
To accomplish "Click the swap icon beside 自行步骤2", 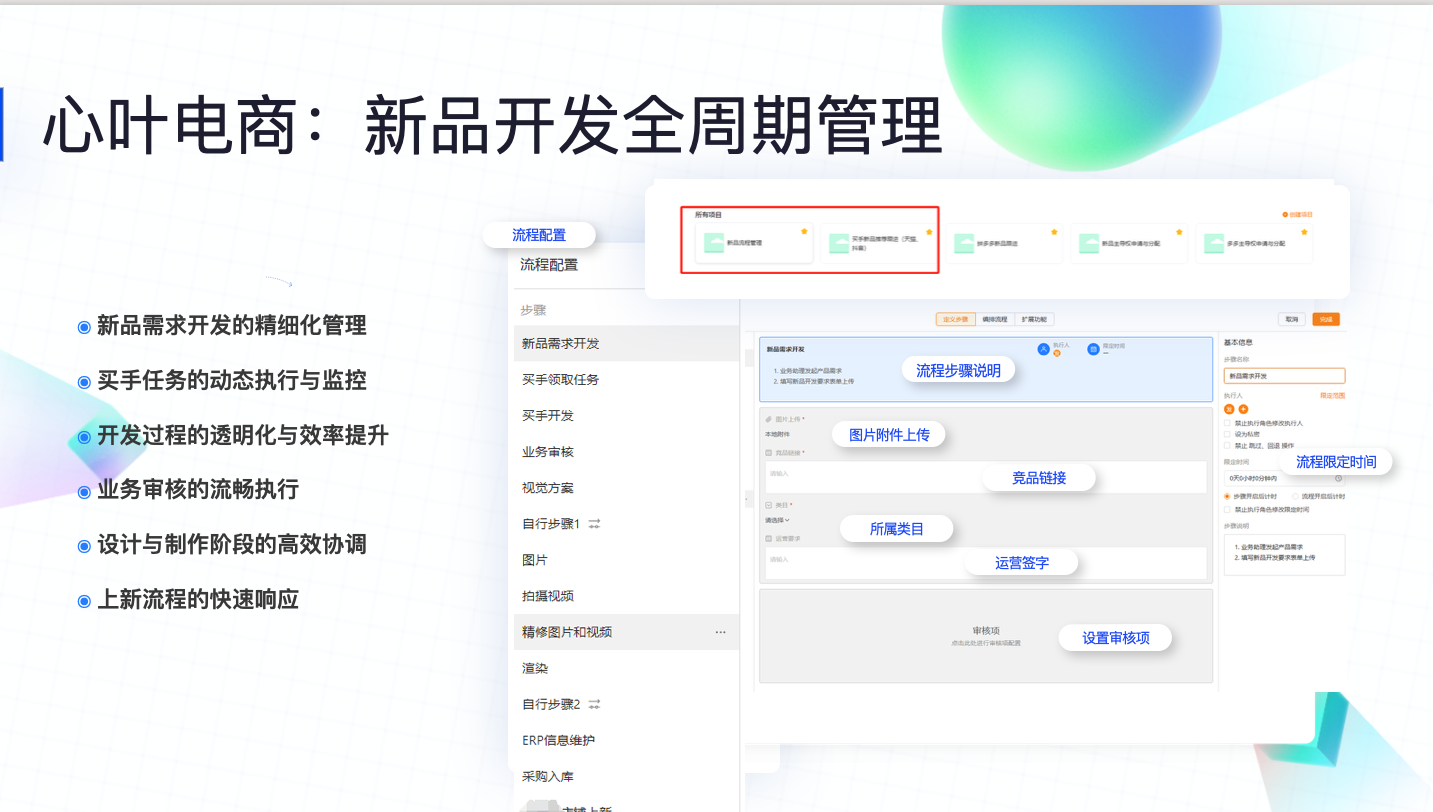I will tap(594, 704).
